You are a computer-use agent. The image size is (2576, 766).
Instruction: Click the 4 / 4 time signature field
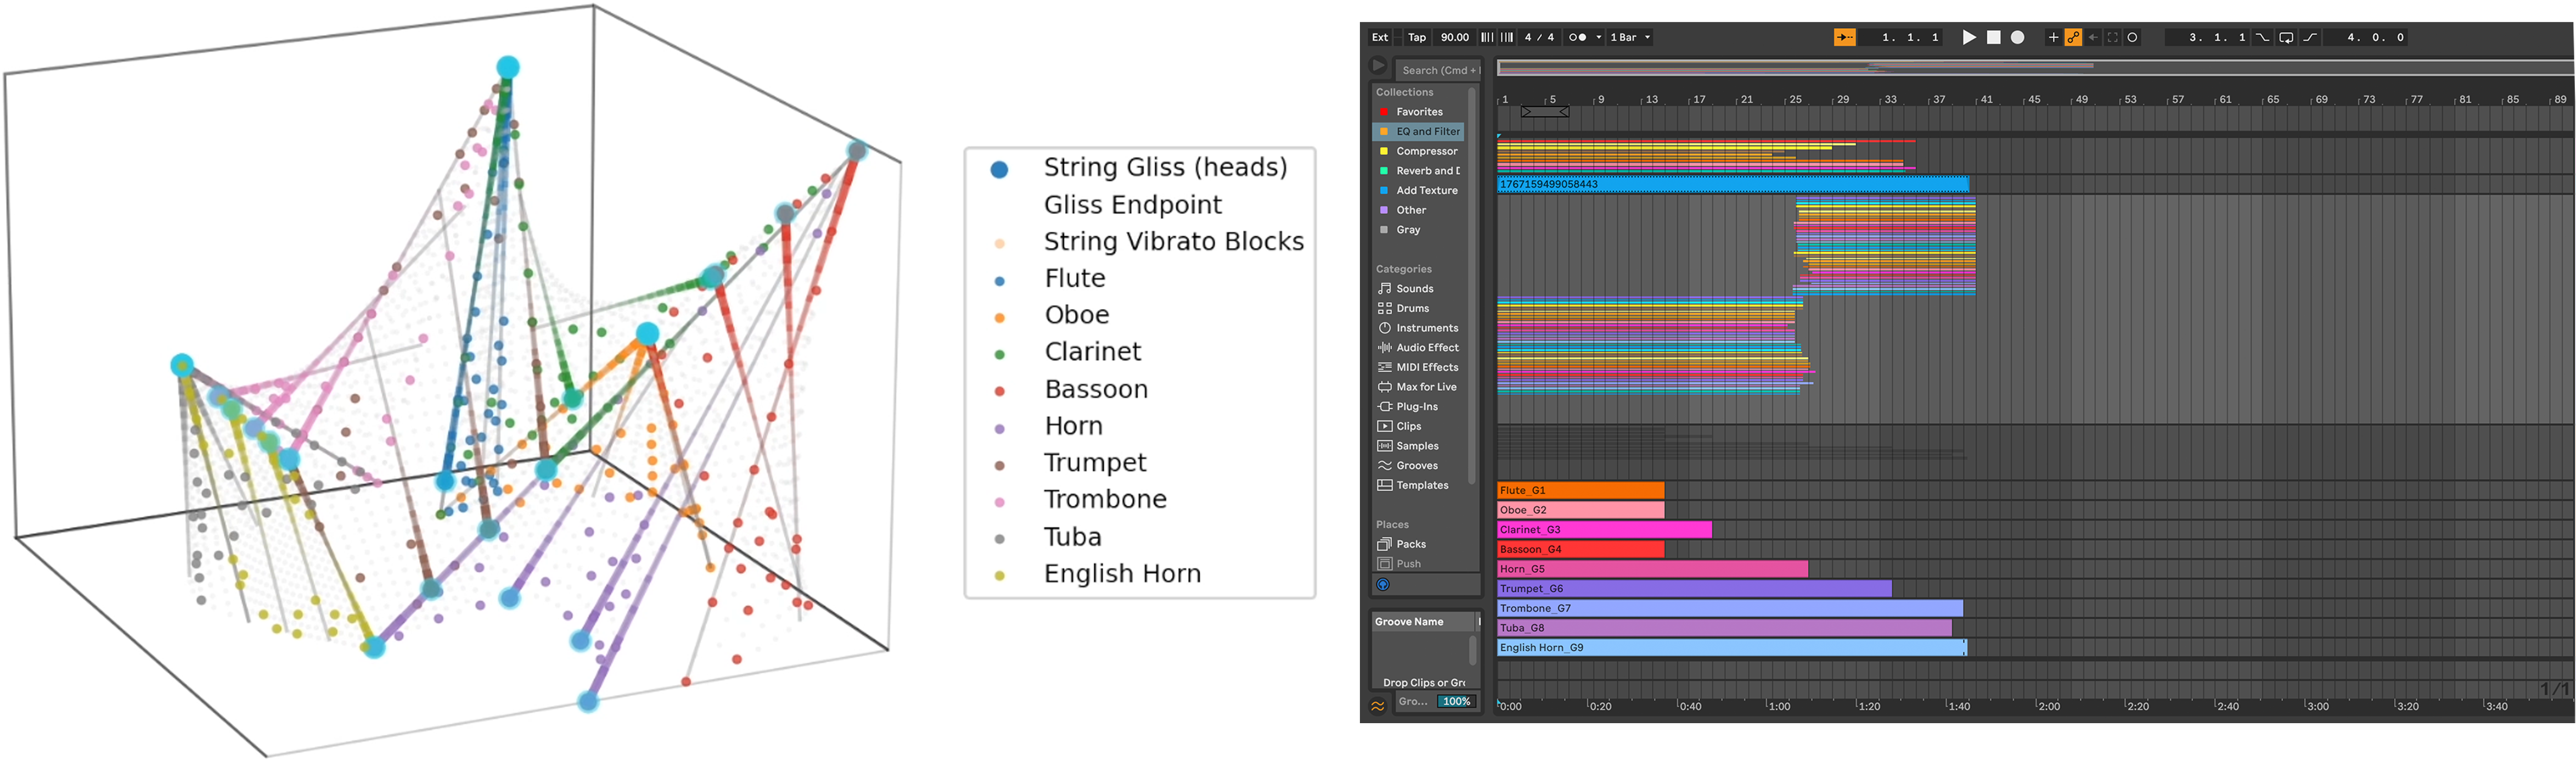click(x=1539, y=37)
